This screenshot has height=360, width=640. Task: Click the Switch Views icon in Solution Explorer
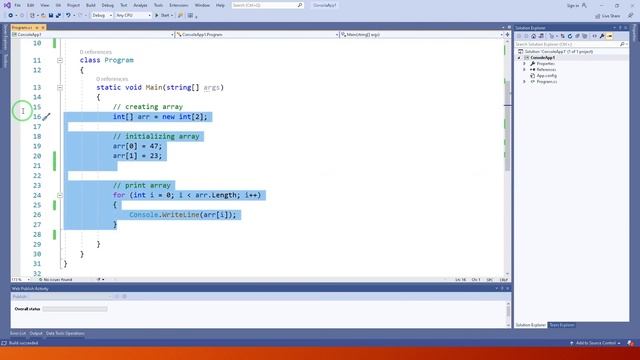click(x=541, y=36)
